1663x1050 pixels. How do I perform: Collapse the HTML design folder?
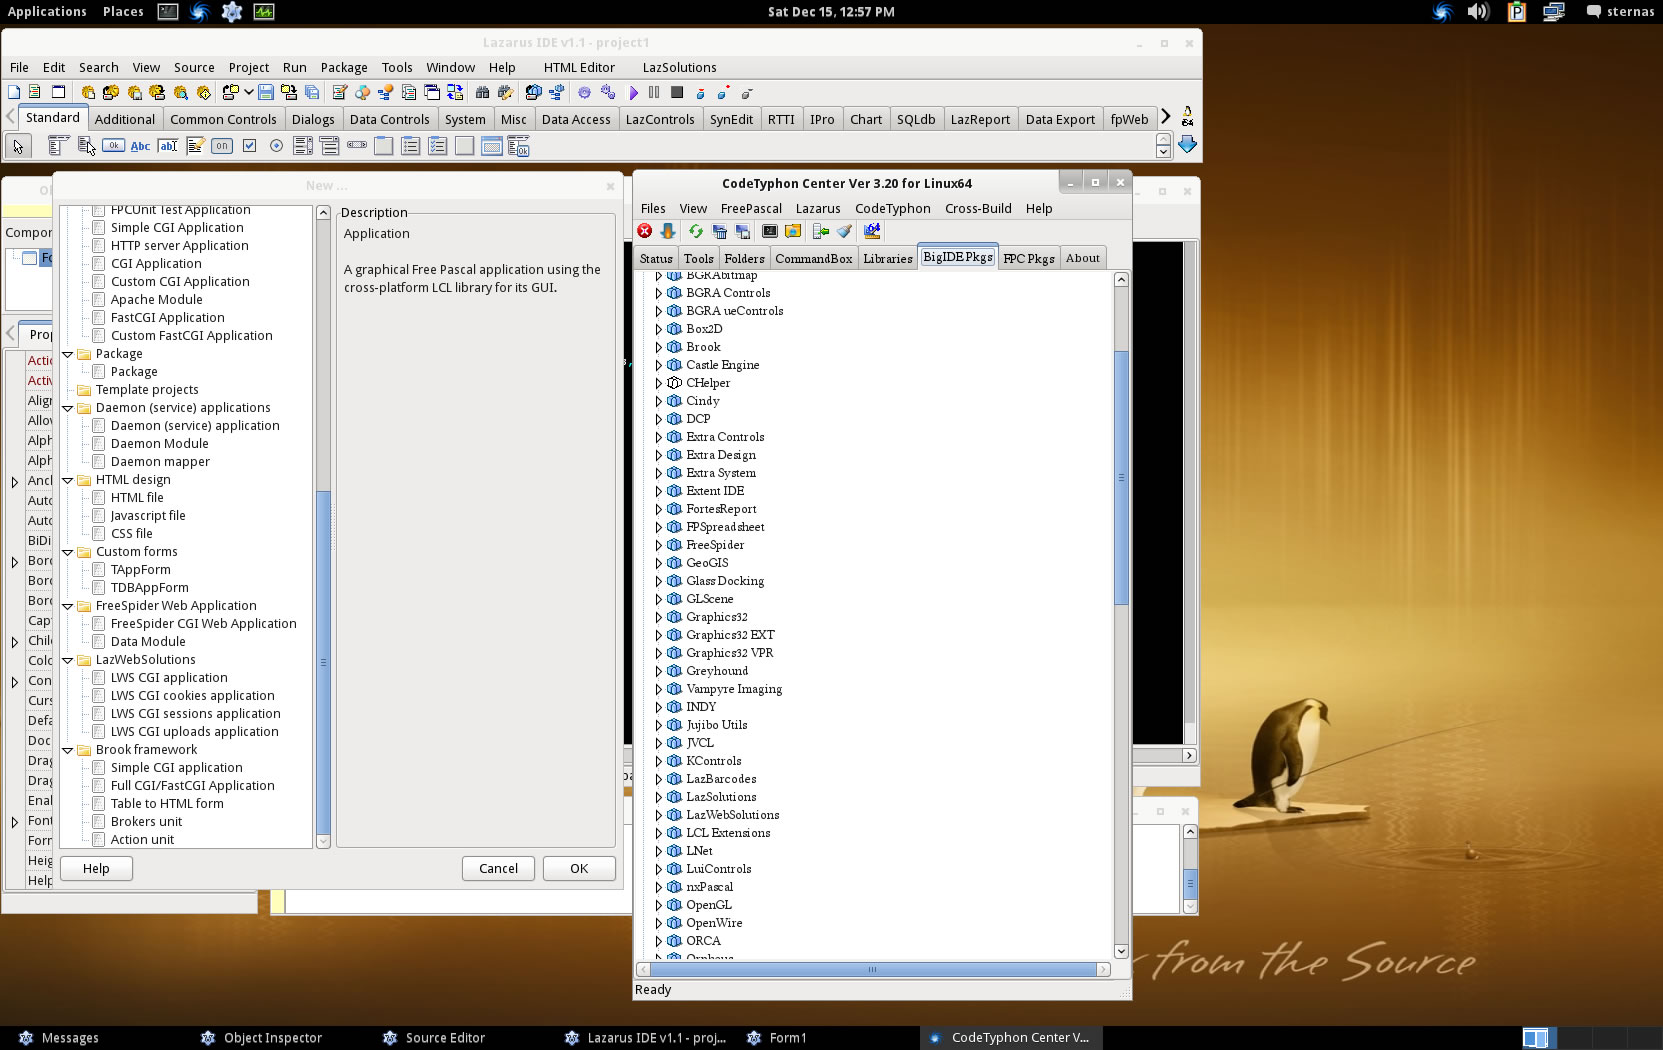[x=68, y=480]
